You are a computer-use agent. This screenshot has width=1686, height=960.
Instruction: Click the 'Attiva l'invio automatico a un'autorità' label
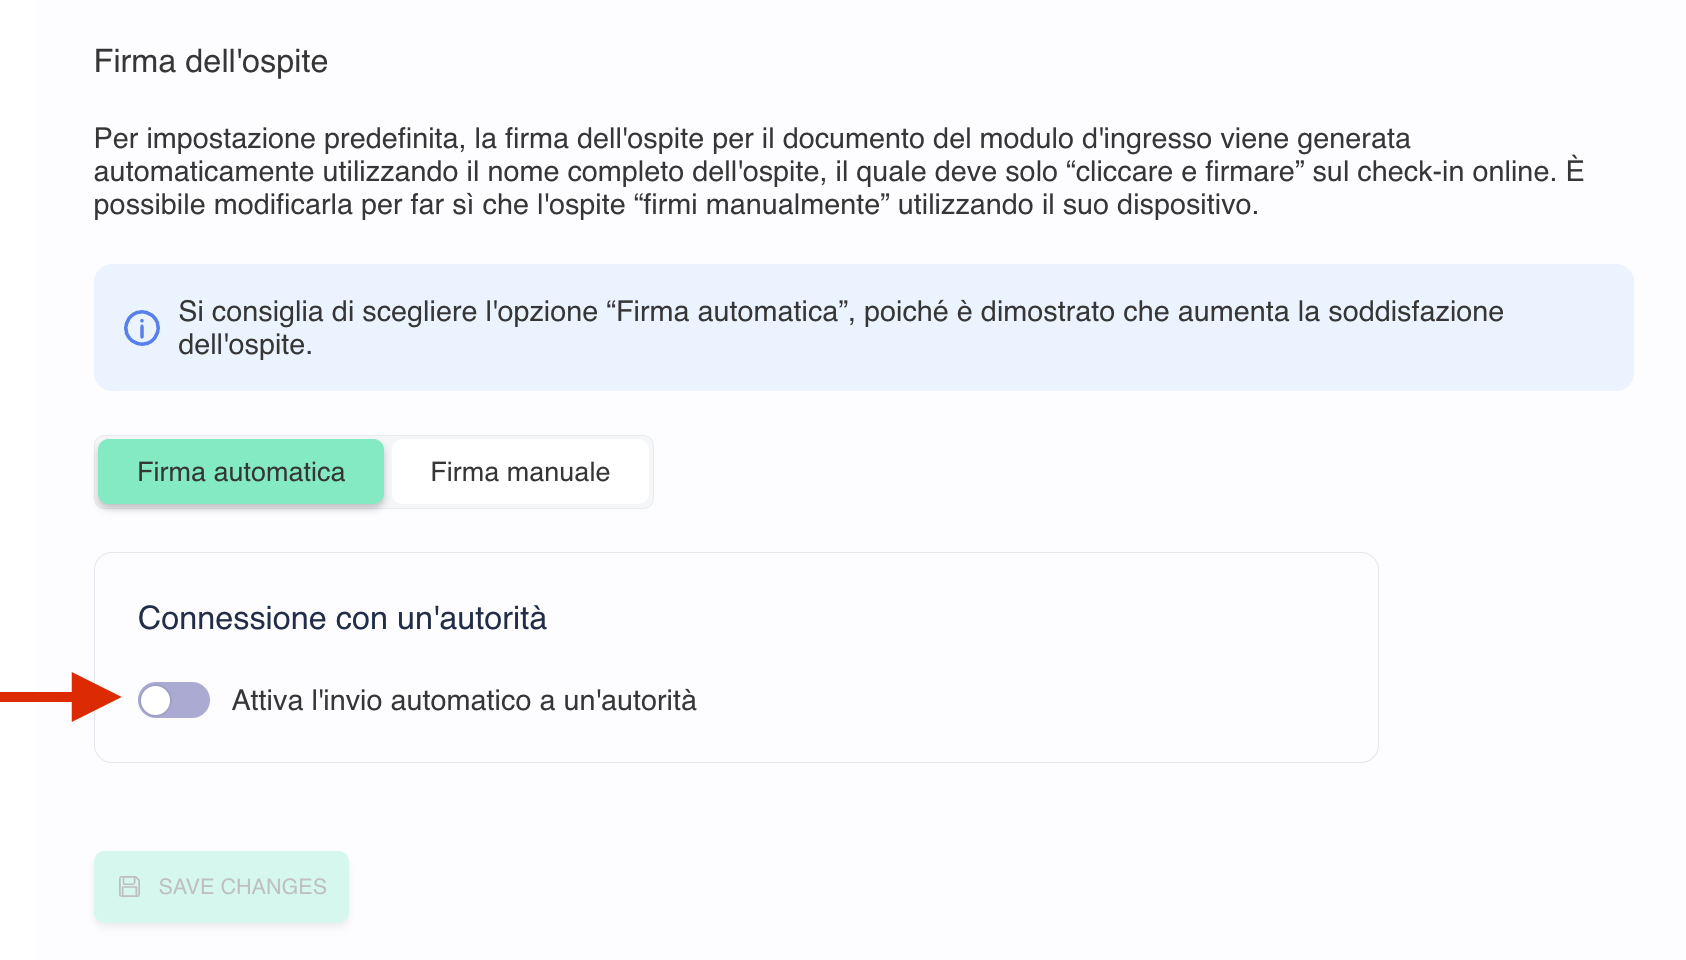point(464,700)
